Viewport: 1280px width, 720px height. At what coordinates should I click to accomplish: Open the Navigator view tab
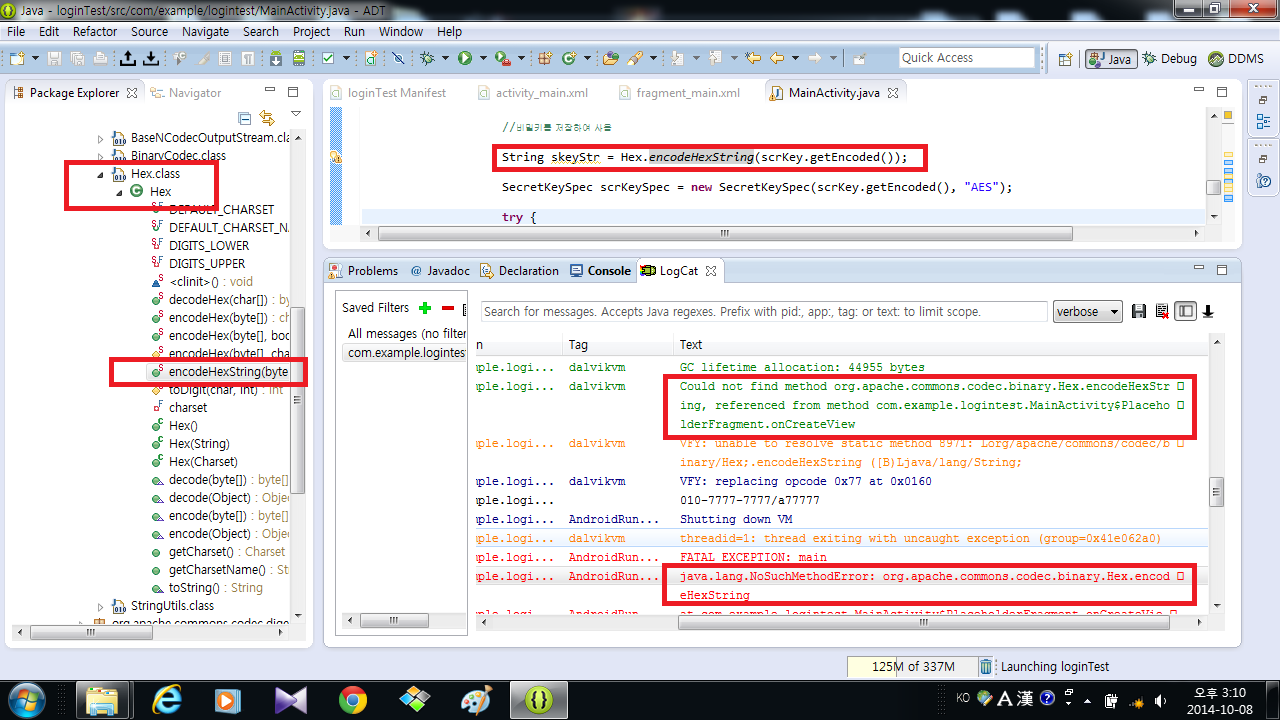point(185,93)
